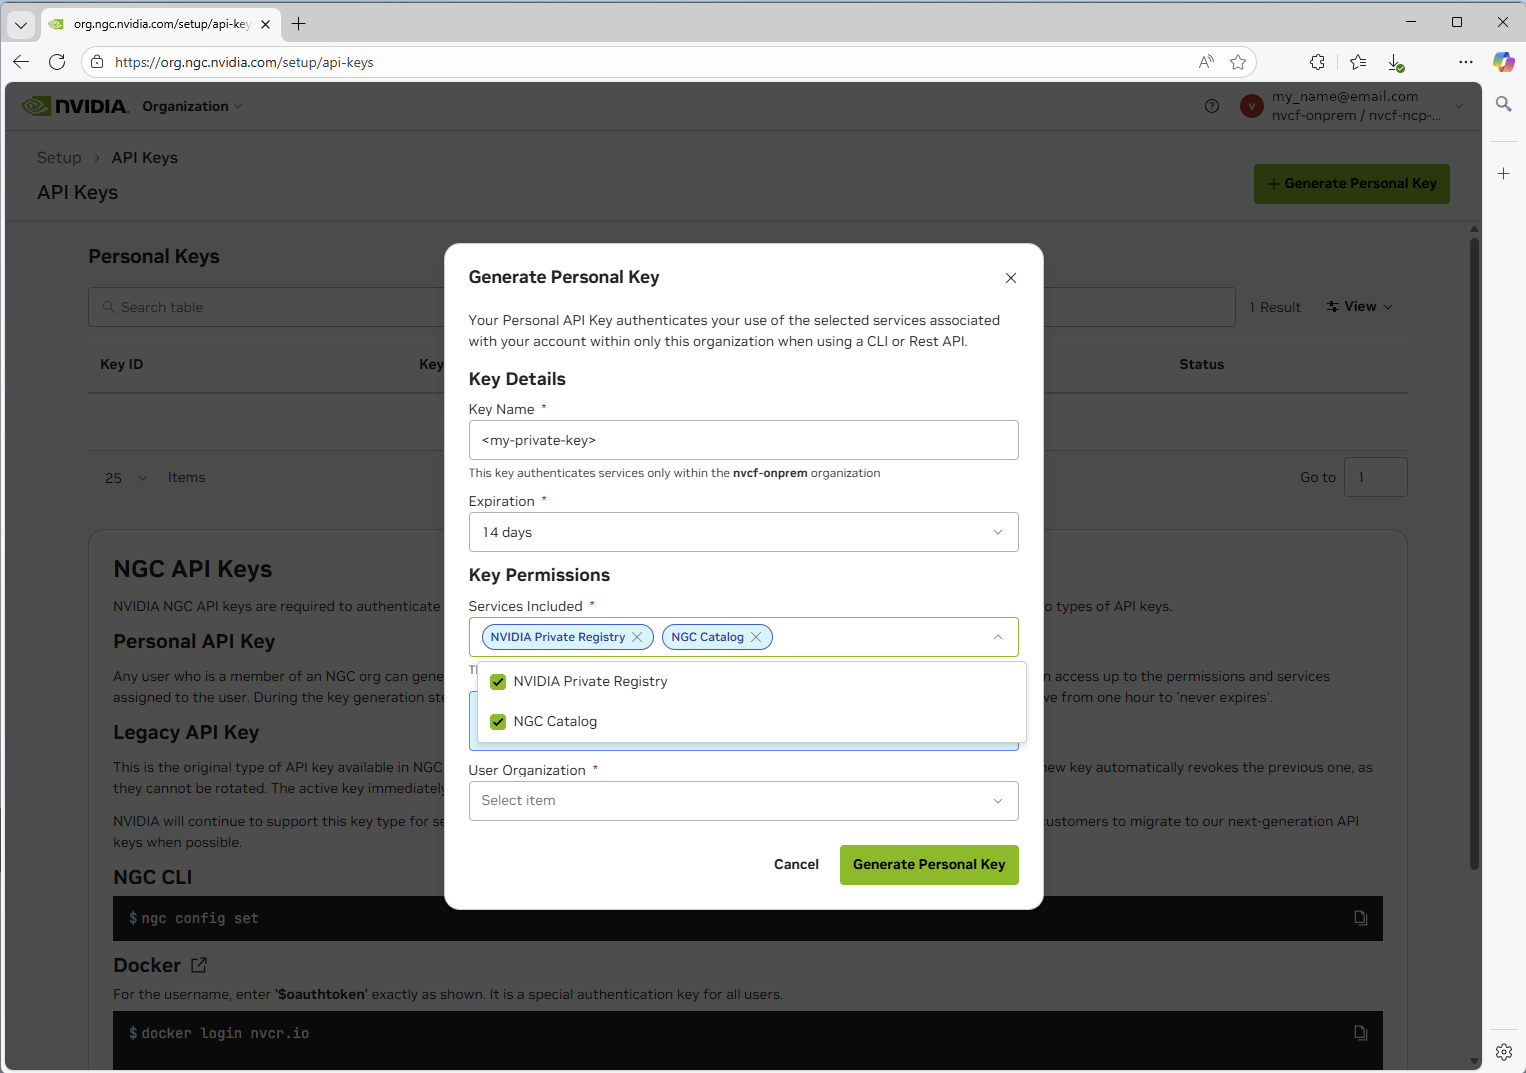Copy the ngc config set command
The image size is (1526, 1073).
[1360, 917]
